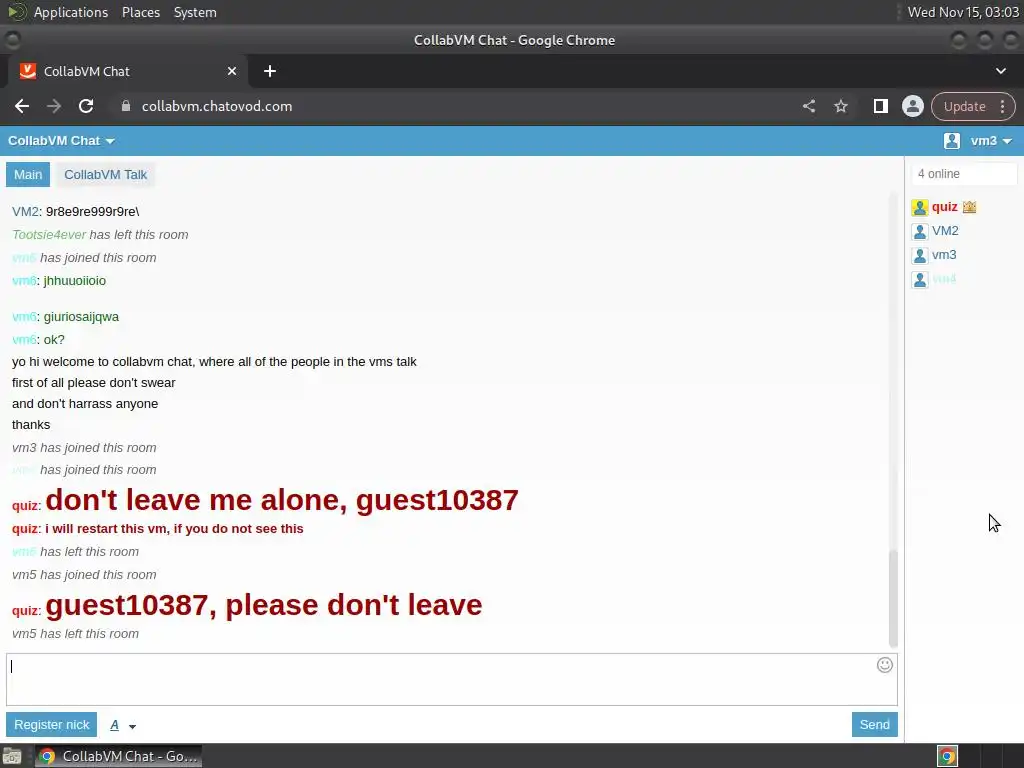Click the clock Wed Nov 15, 03:03
This screenshot has height=768, width=1024.
pos(963,12)
